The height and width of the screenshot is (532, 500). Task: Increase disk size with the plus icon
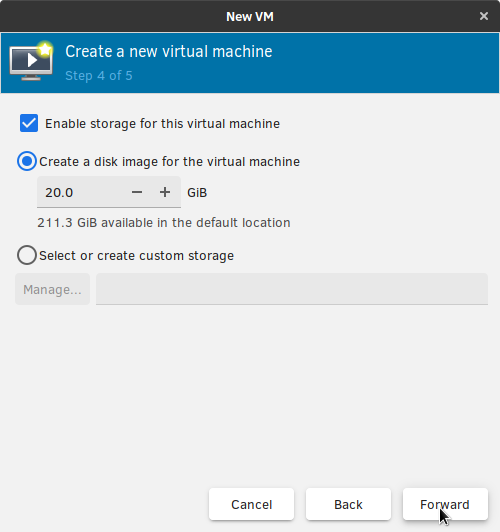coord(165,192)
